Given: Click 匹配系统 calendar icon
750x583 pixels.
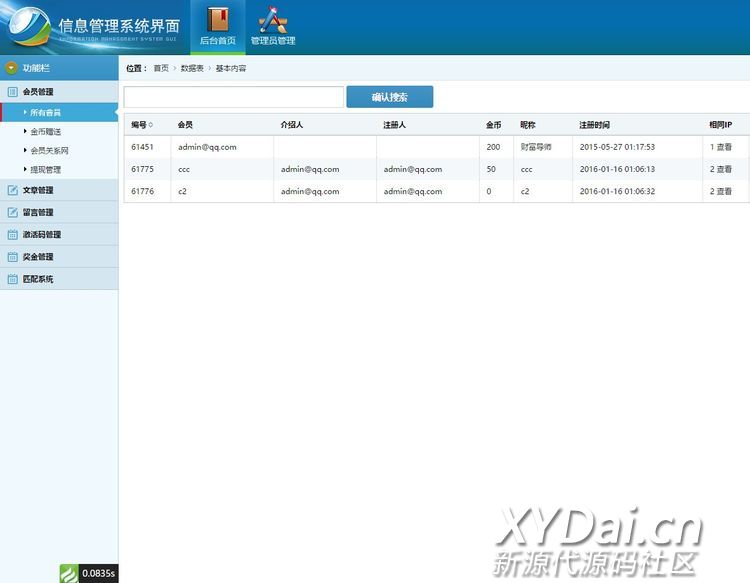Looking at the screenshot, I should (x=12, y=279).
